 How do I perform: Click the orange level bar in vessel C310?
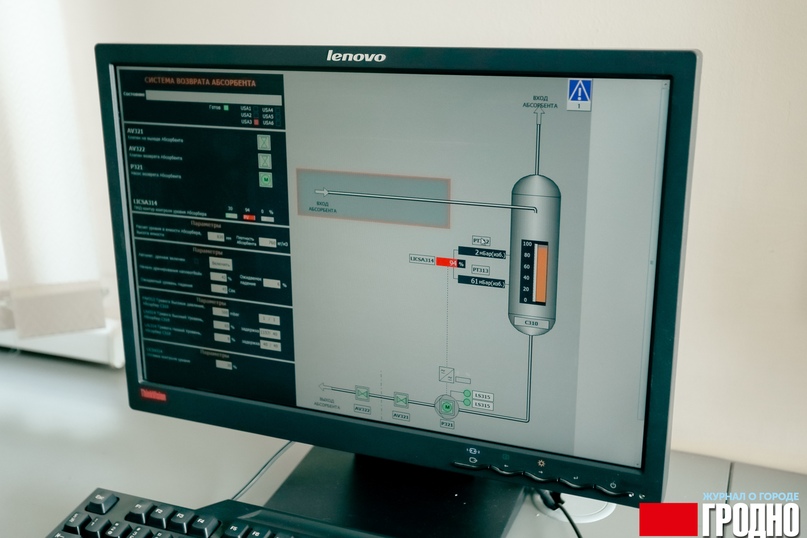pyautogui.click(x=540, y=273)
